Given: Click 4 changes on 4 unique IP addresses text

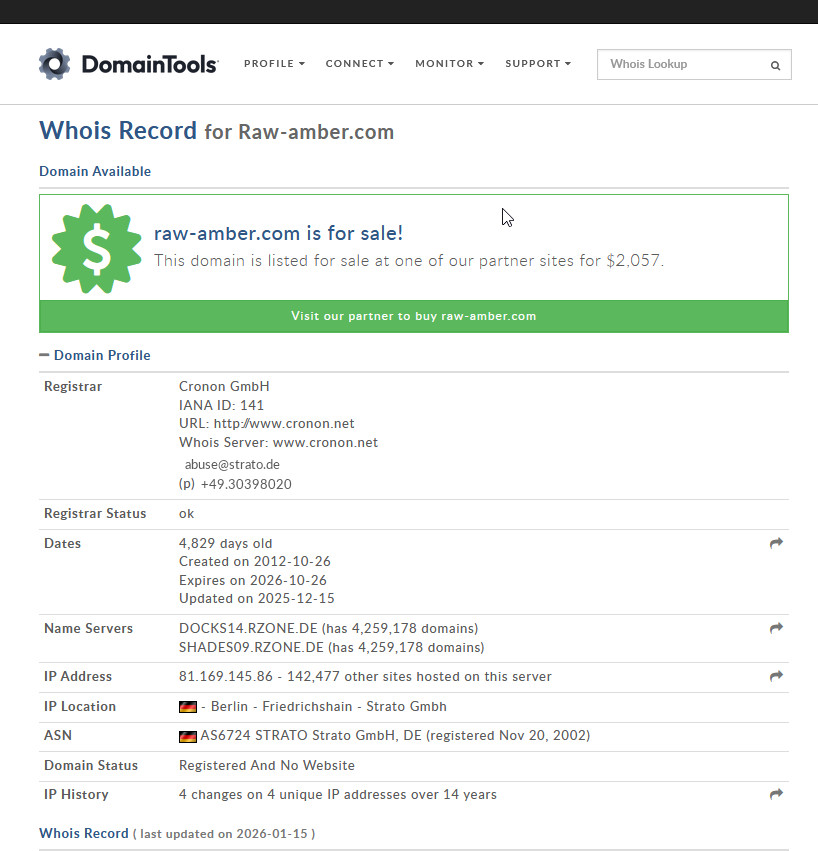Looking at the screenshot, I should 338,795.
